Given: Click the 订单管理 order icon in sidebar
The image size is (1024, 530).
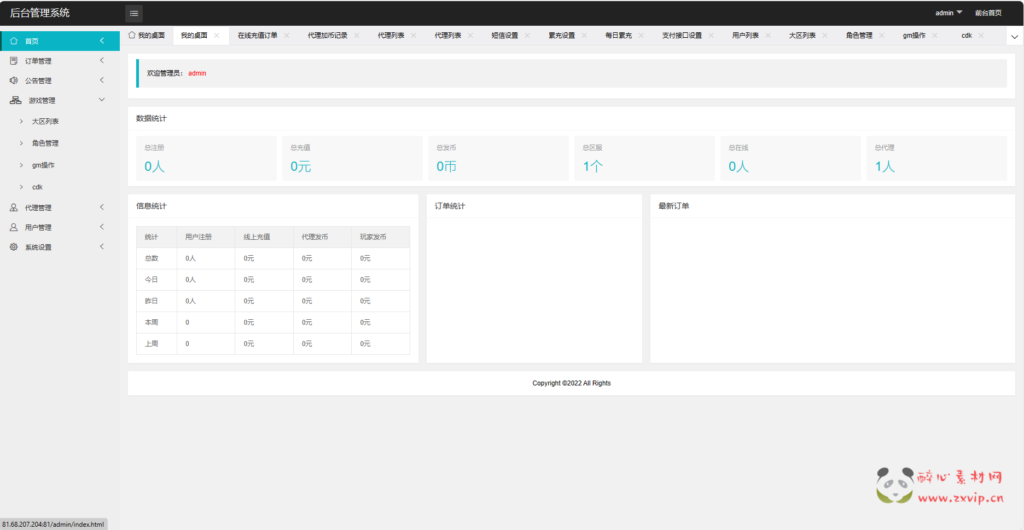Looking at the screenshot, I should pos(14,61).
